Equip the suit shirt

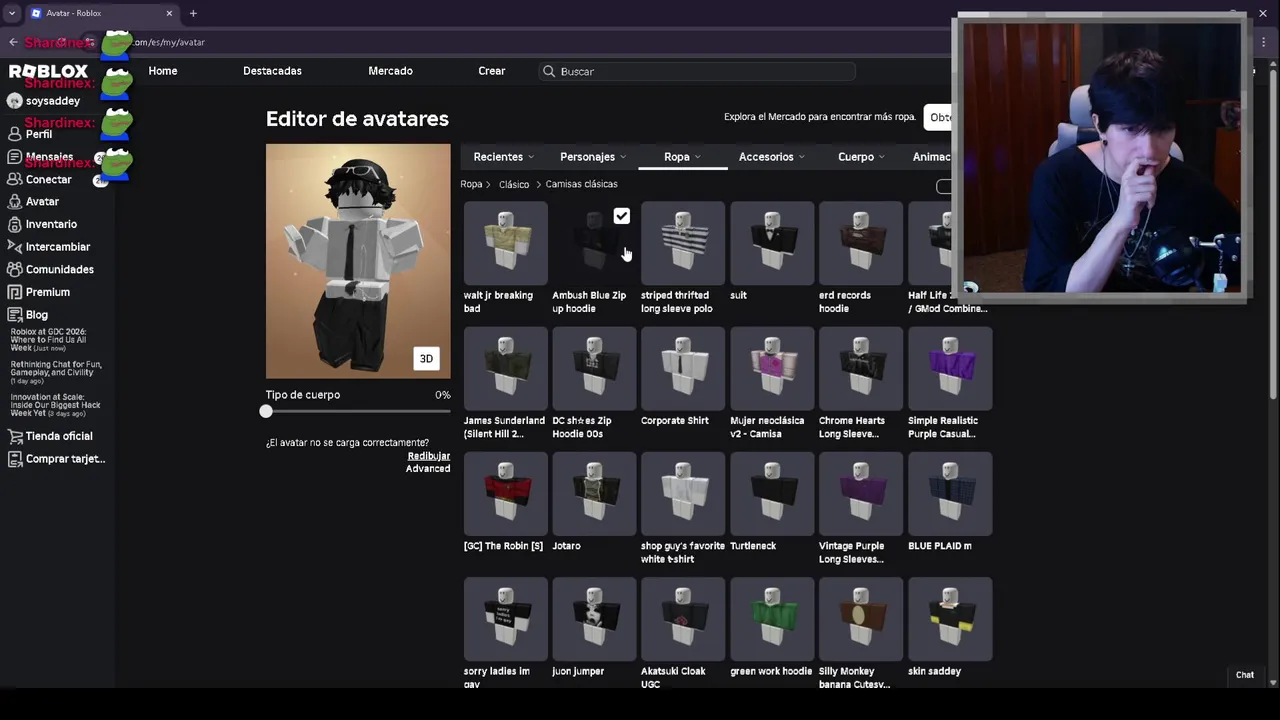pyautogui.click(x=772, y=243)
